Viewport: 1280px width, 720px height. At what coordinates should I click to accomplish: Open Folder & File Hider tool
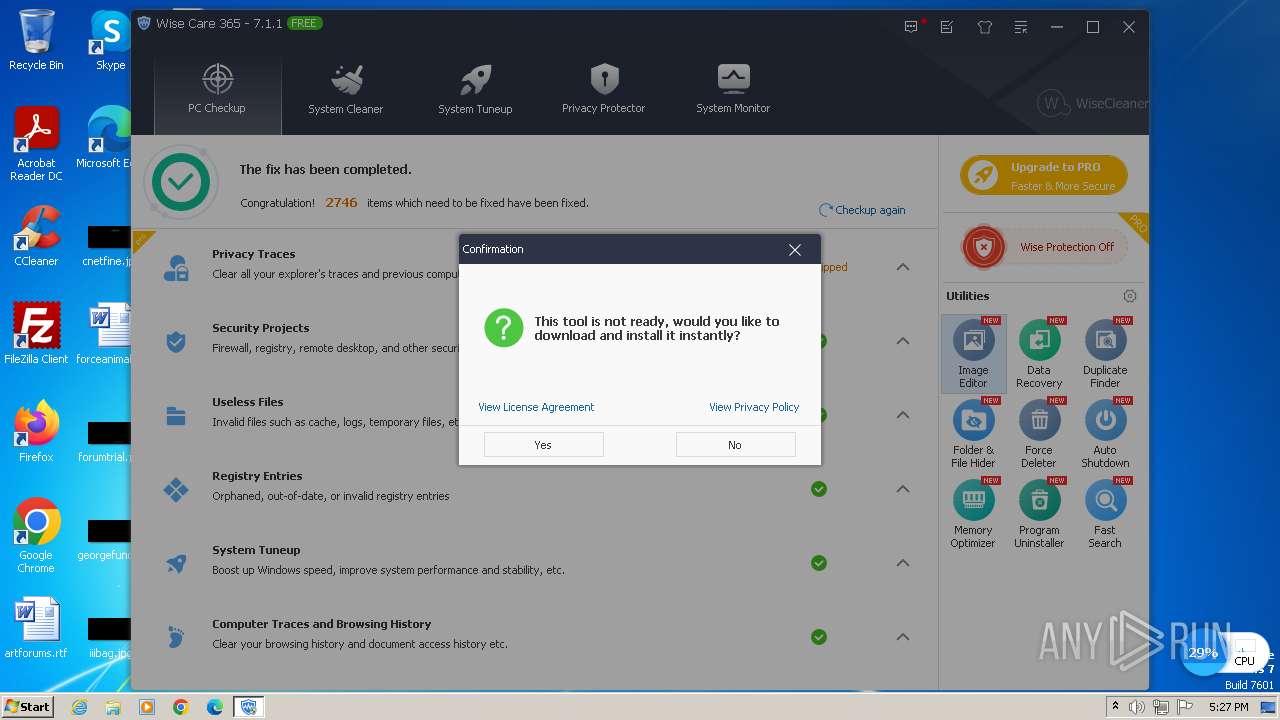coord(973,434)
